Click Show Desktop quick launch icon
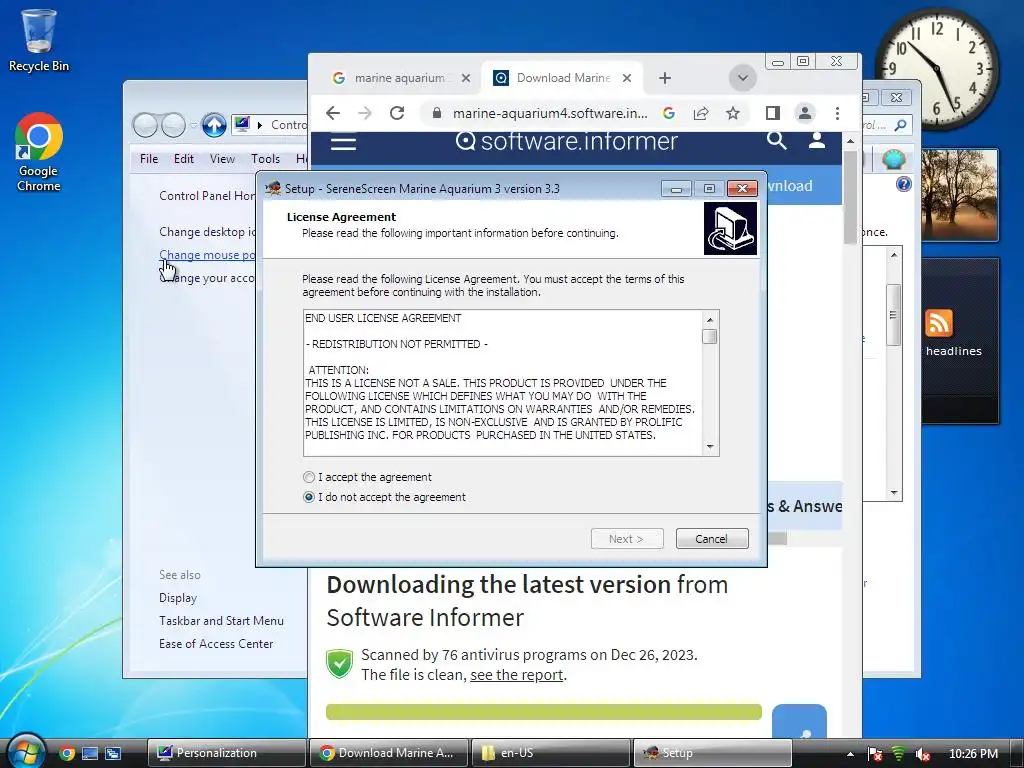Viewport: 1024px width, 768px height. pyautogui.click(x=89, y=753)
